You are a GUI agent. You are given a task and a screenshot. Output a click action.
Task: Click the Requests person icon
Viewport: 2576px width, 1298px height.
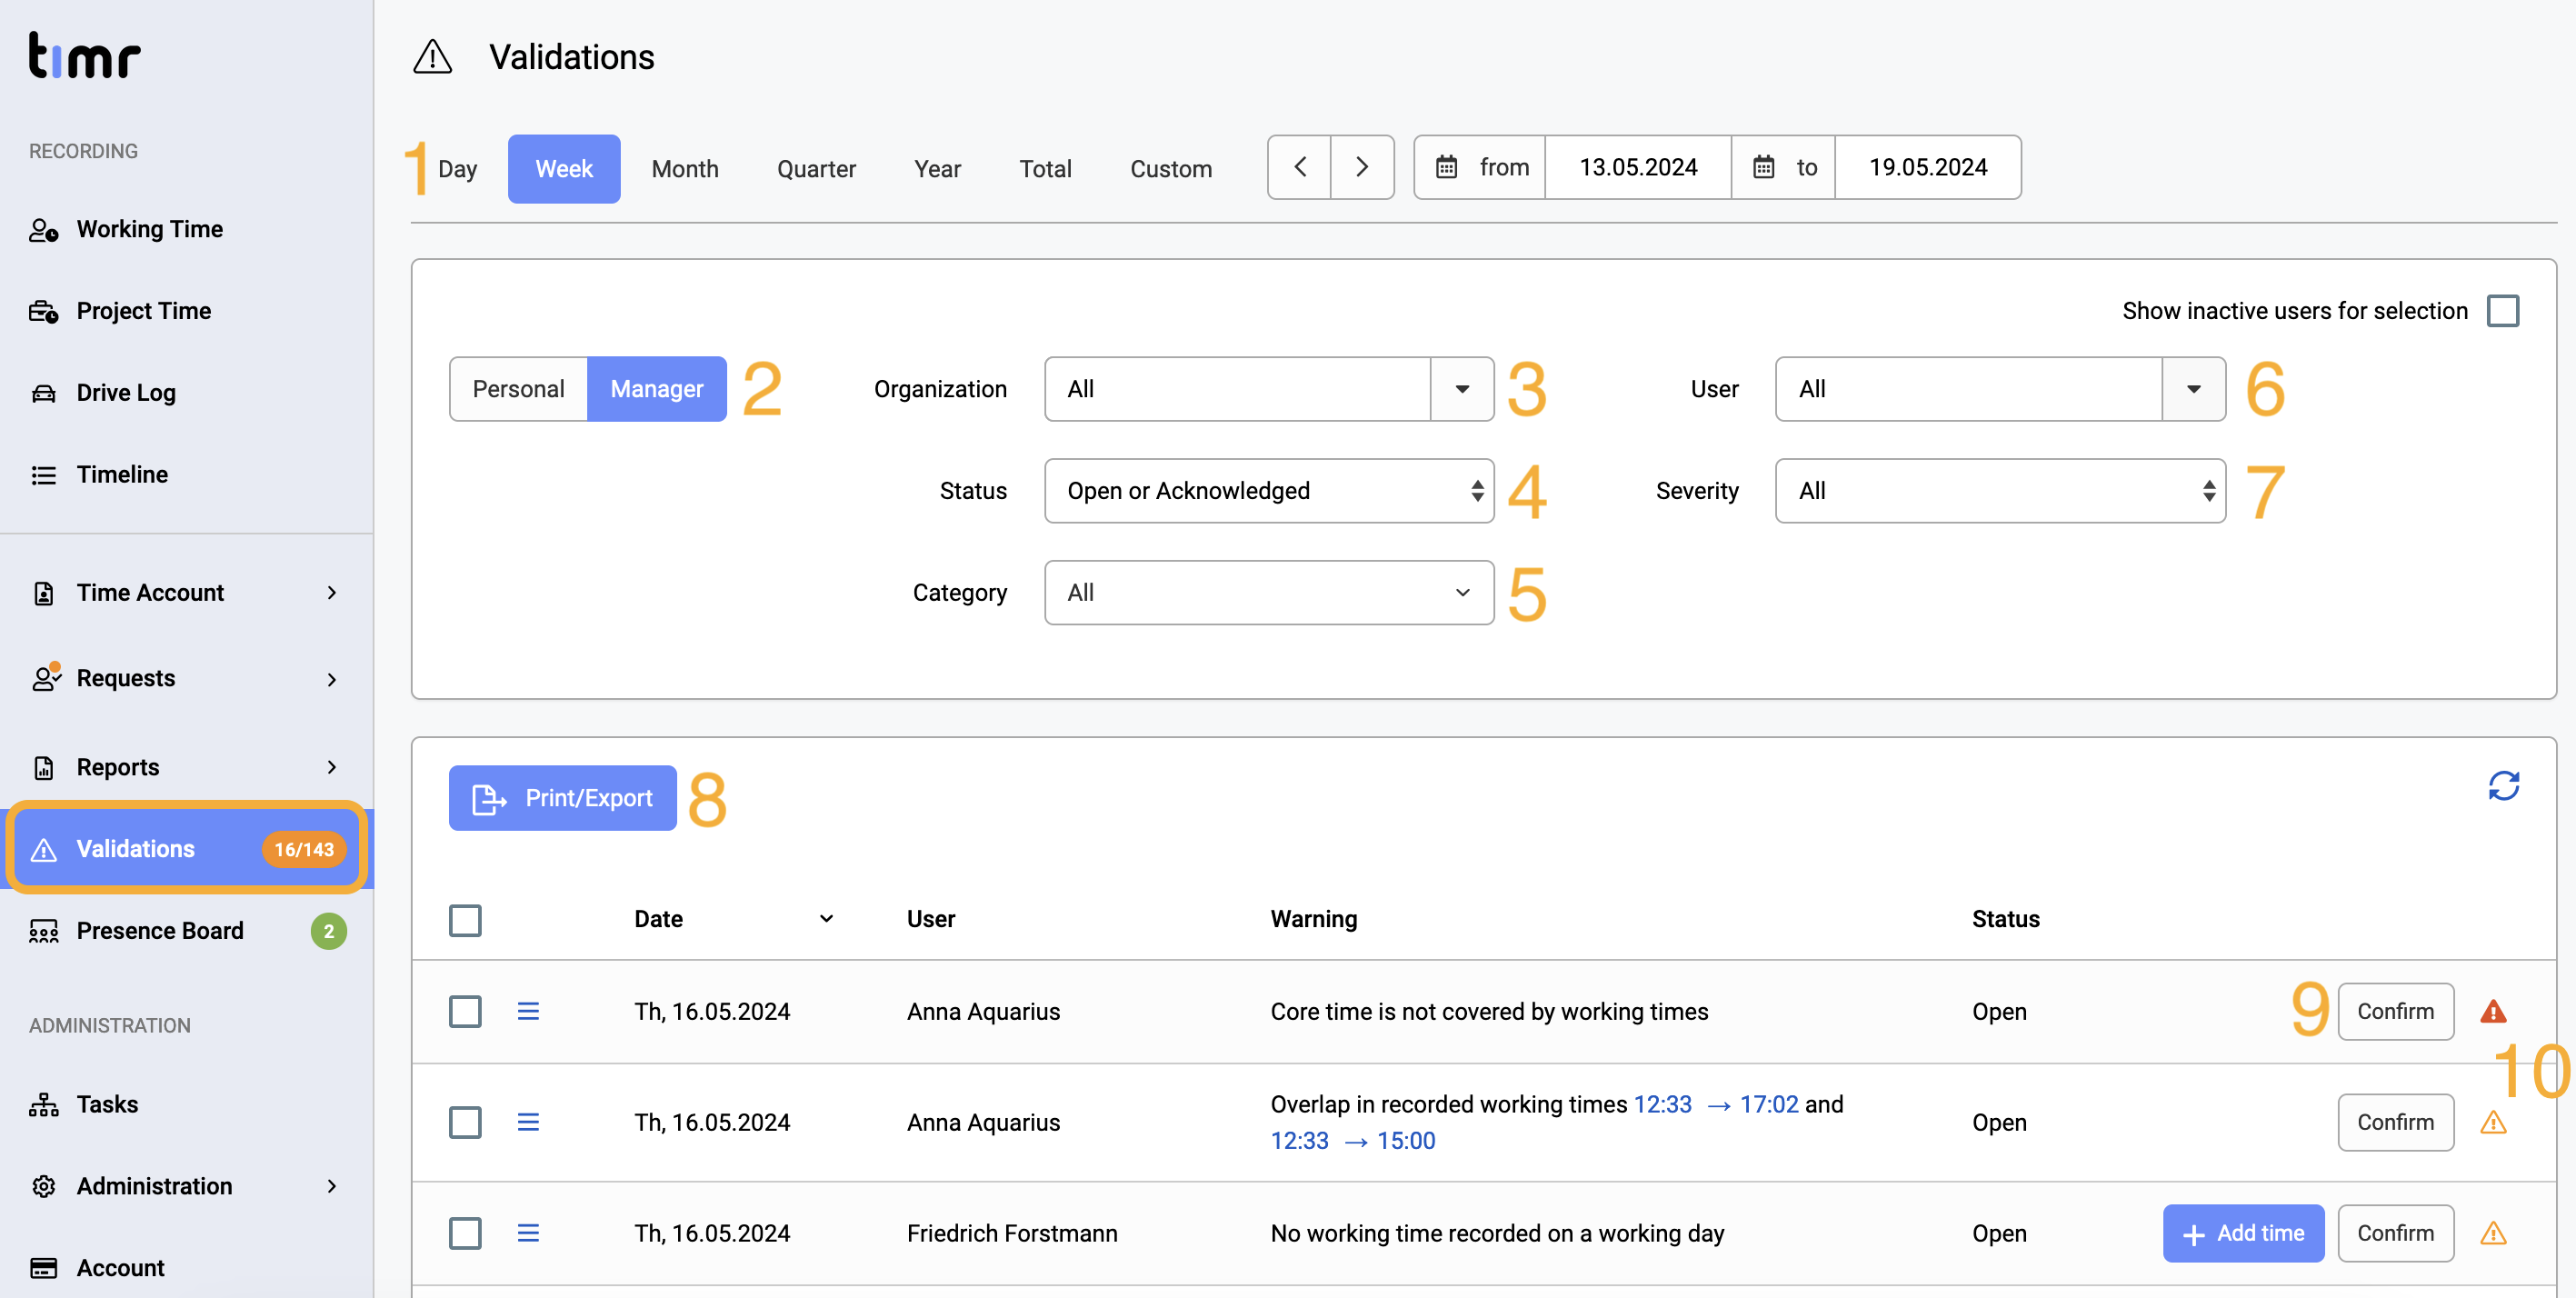(46, 677)
